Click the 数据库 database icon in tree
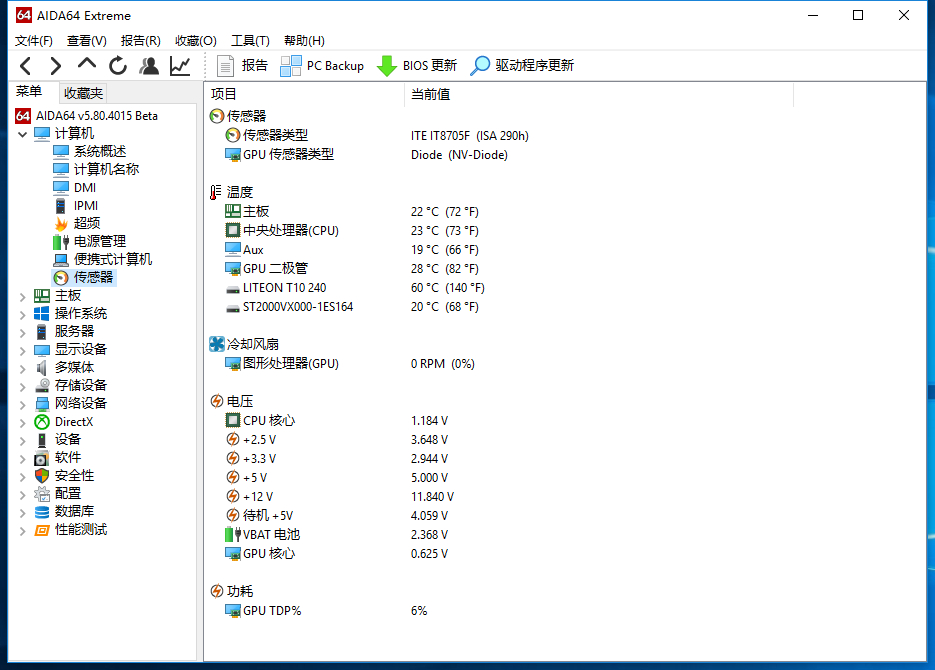 point(42,512)
